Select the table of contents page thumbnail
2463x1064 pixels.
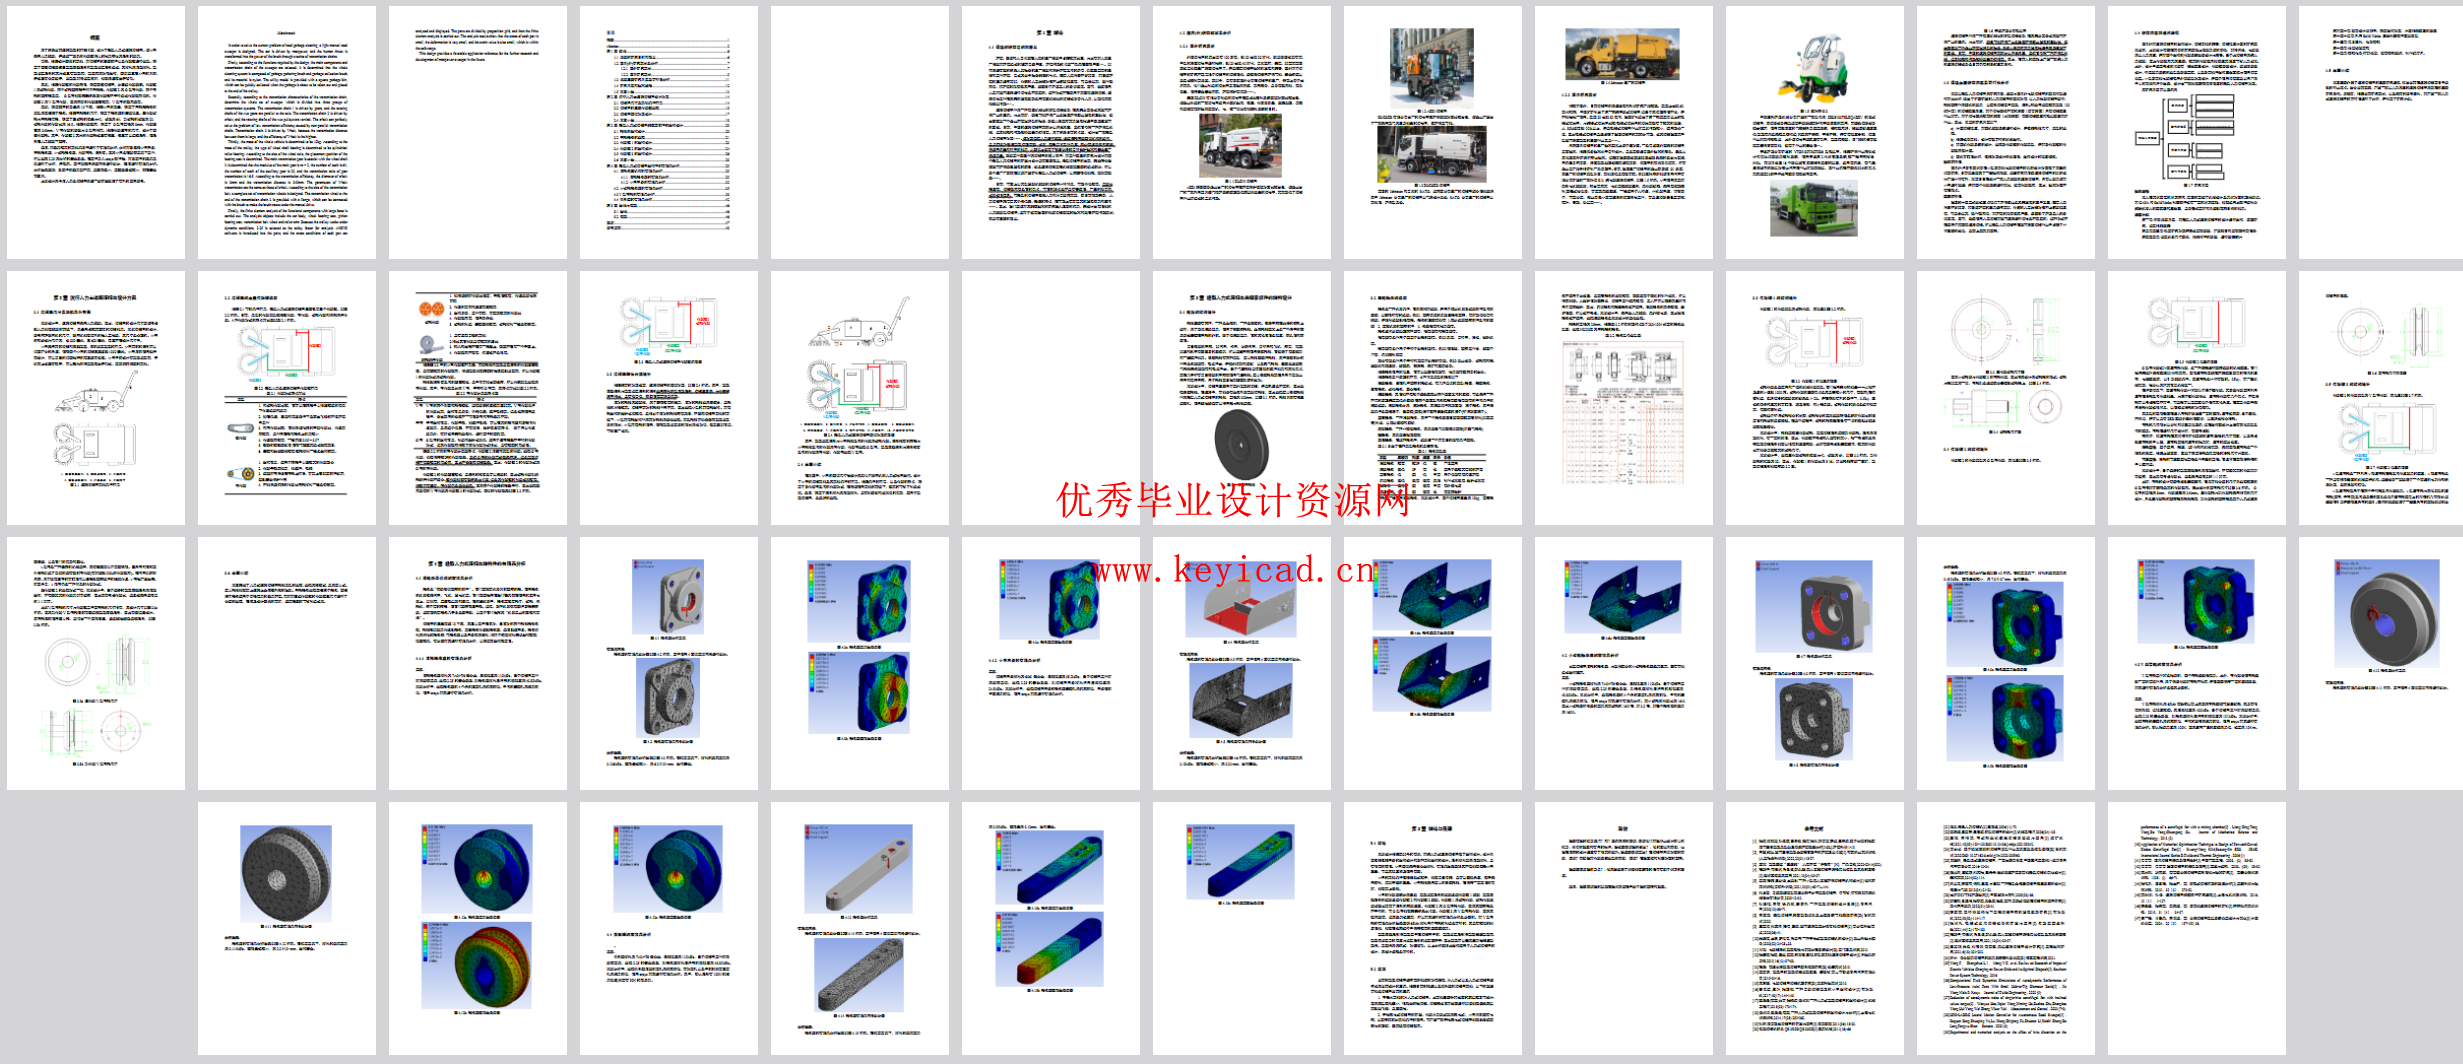668,133
